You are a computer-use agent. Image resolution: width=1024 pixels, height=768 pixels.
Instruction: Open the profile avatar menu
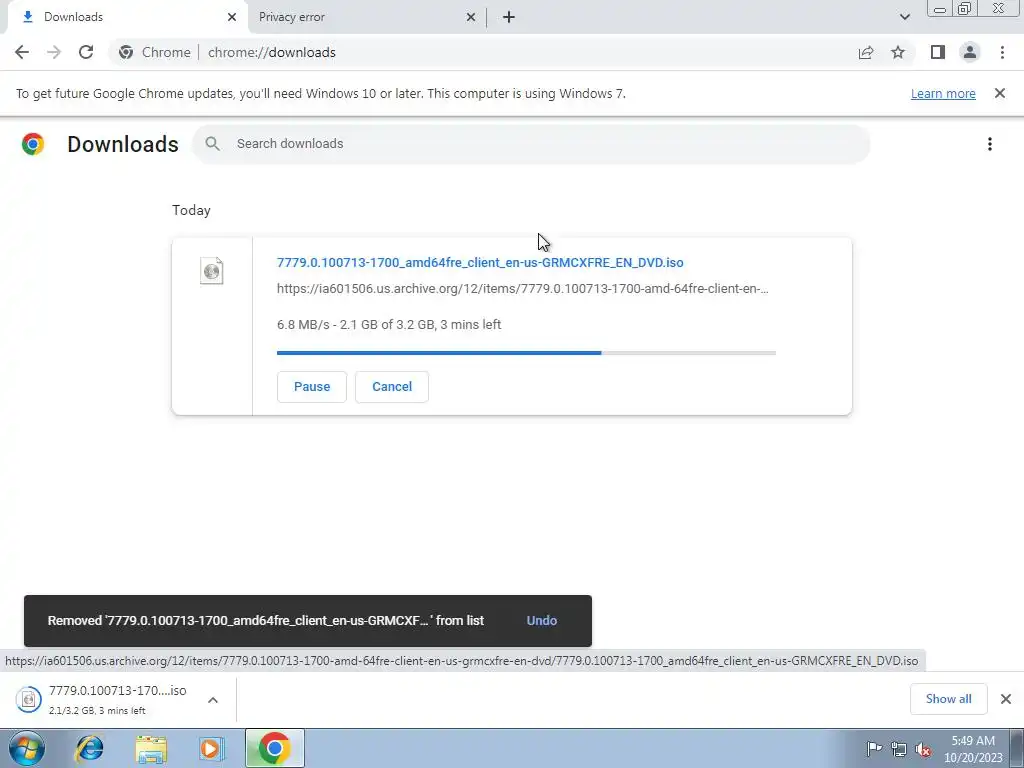[x=970, y=52]
